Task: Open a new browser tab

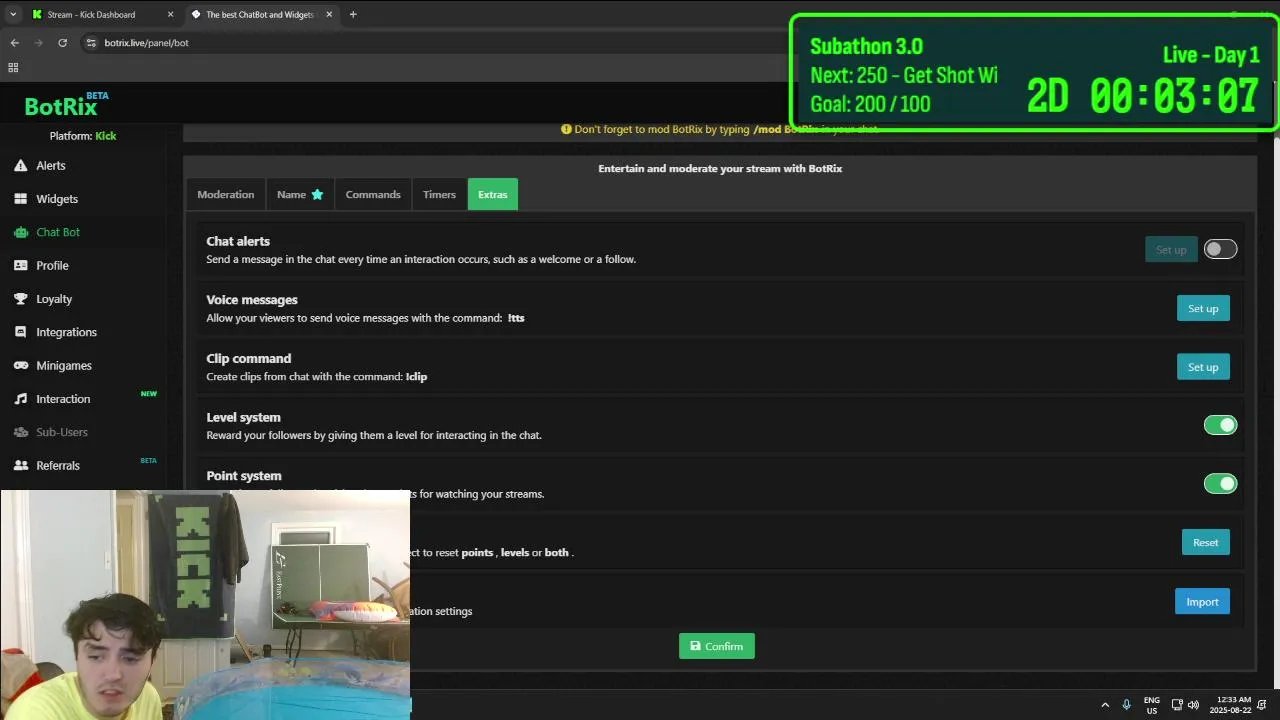Action: coord(353,14)
